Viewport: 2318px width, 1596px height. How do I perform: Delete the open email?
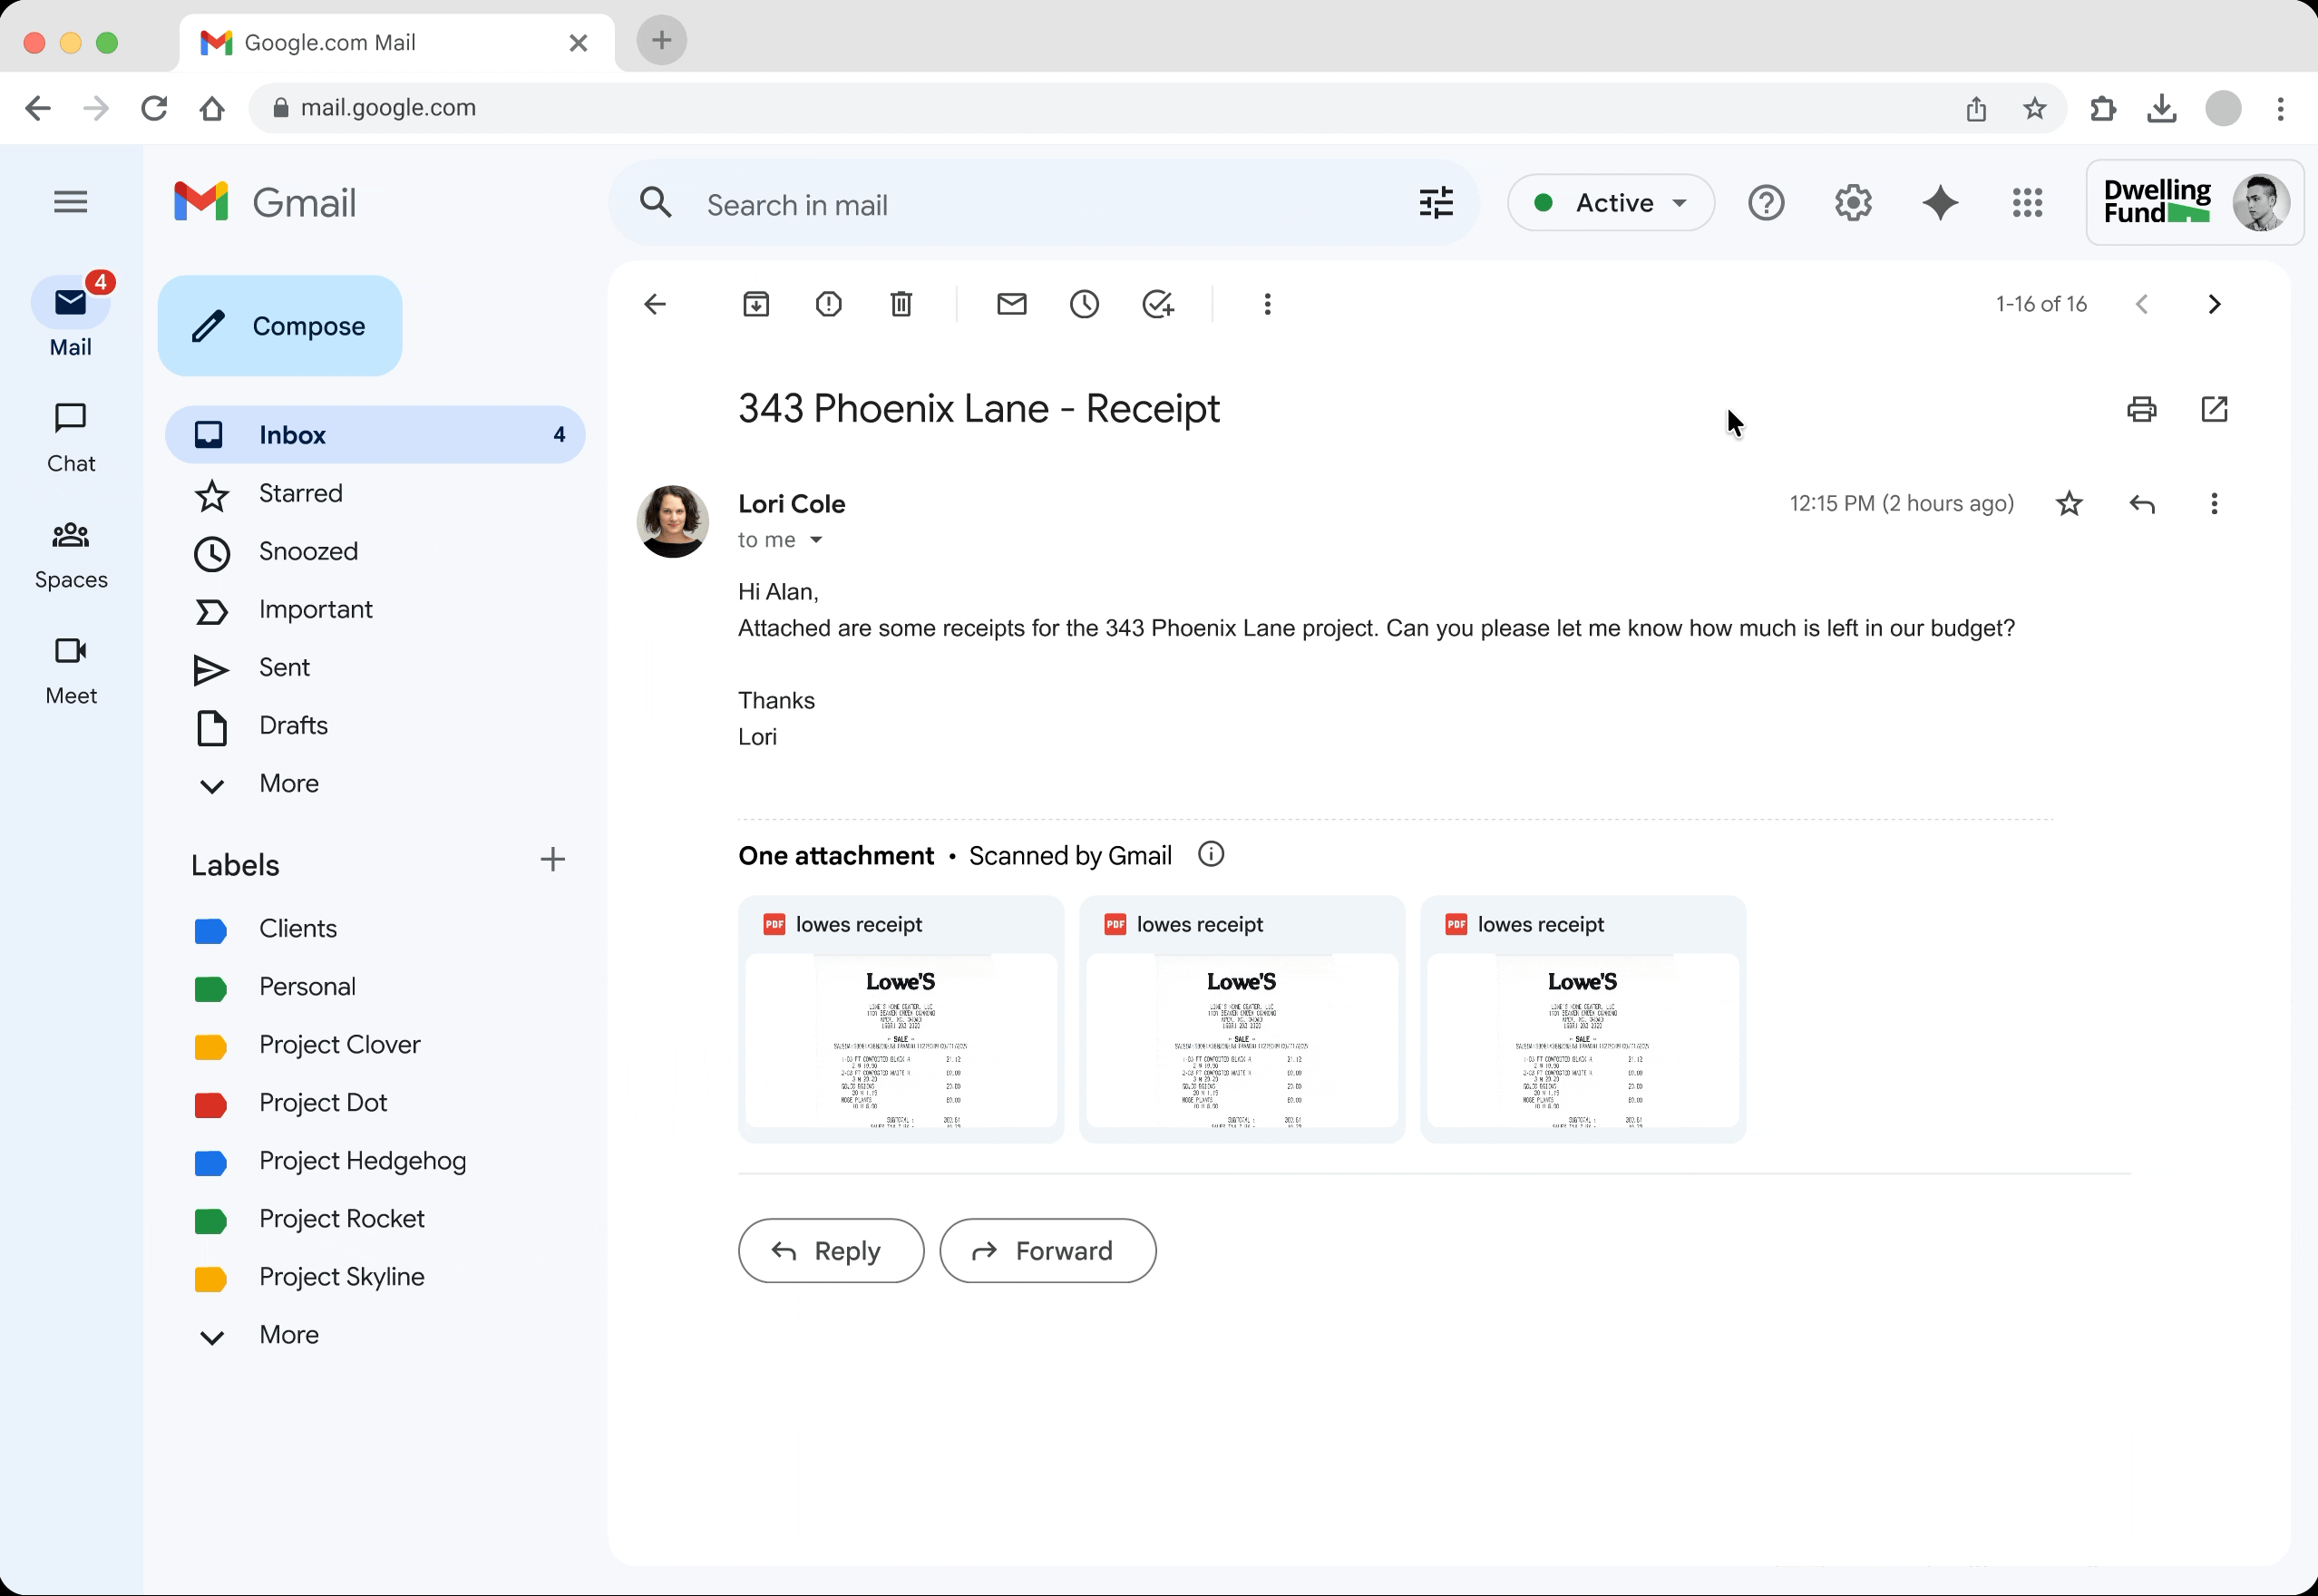click(x=900, y=304)
